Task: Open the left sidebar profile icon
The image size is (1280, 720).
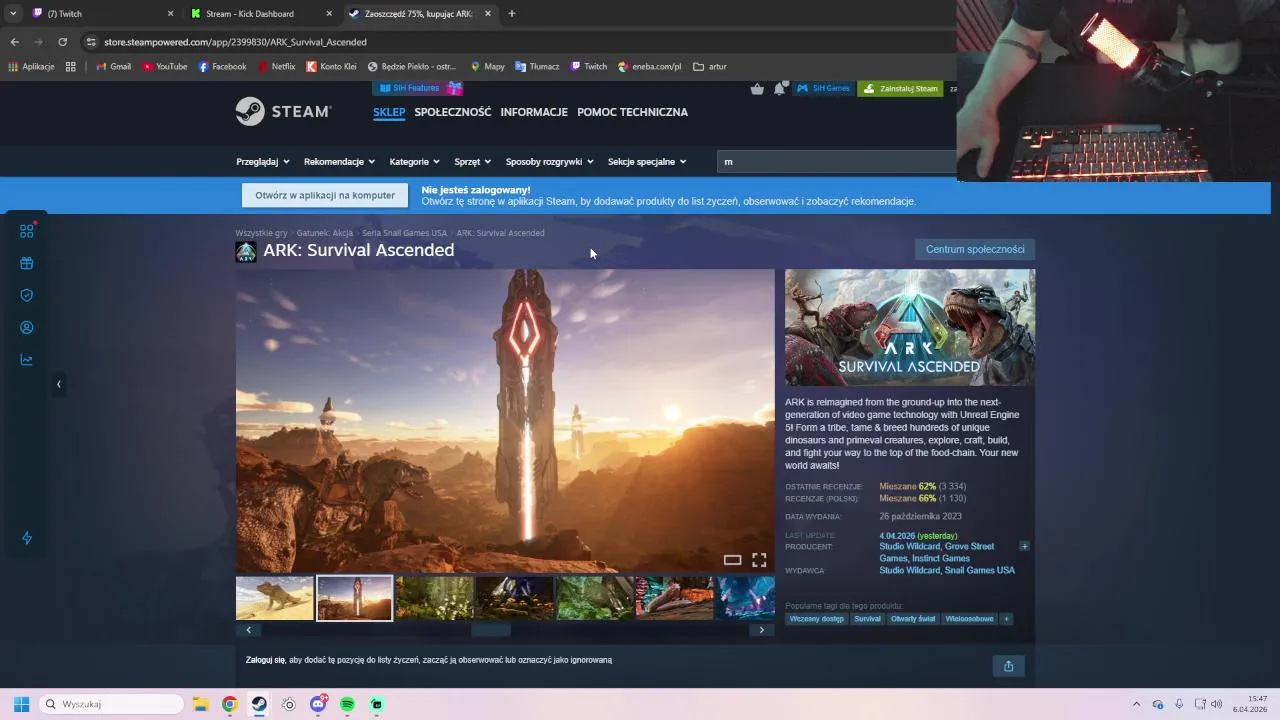Action: [27, 327]
